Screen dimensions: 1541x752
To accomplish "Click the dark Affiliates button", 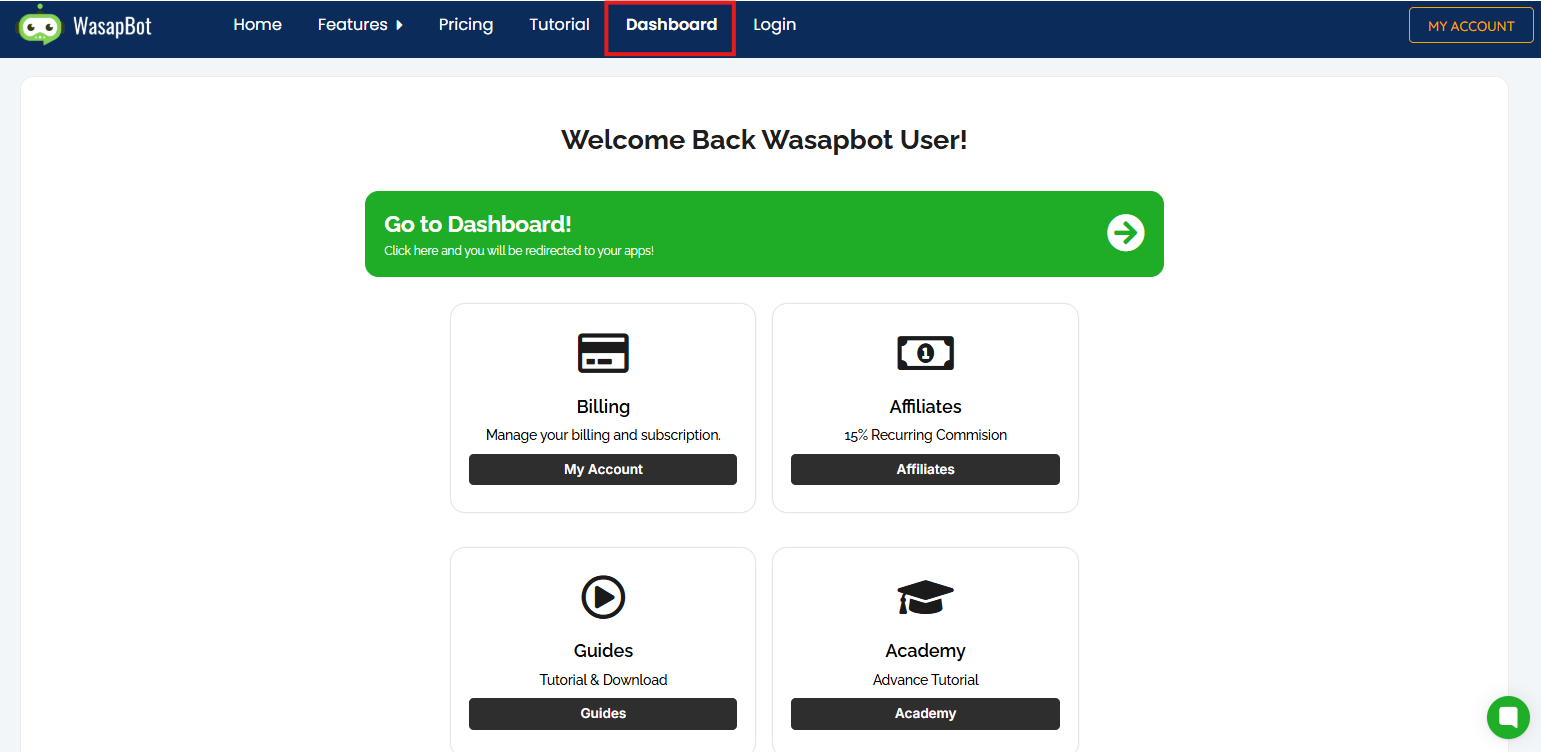I will click(x=925, y=470).
